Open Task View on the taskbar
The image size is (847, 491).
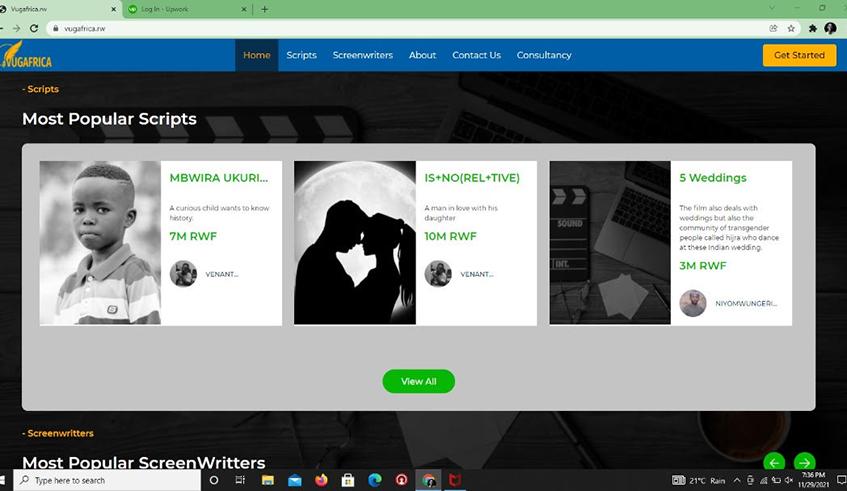coord(240,480)
